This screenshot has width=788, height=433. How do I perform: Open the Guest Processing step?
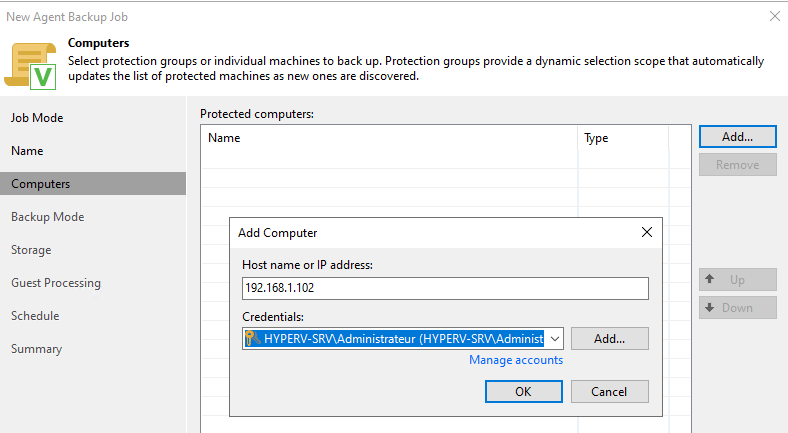(x=56, y=283)
